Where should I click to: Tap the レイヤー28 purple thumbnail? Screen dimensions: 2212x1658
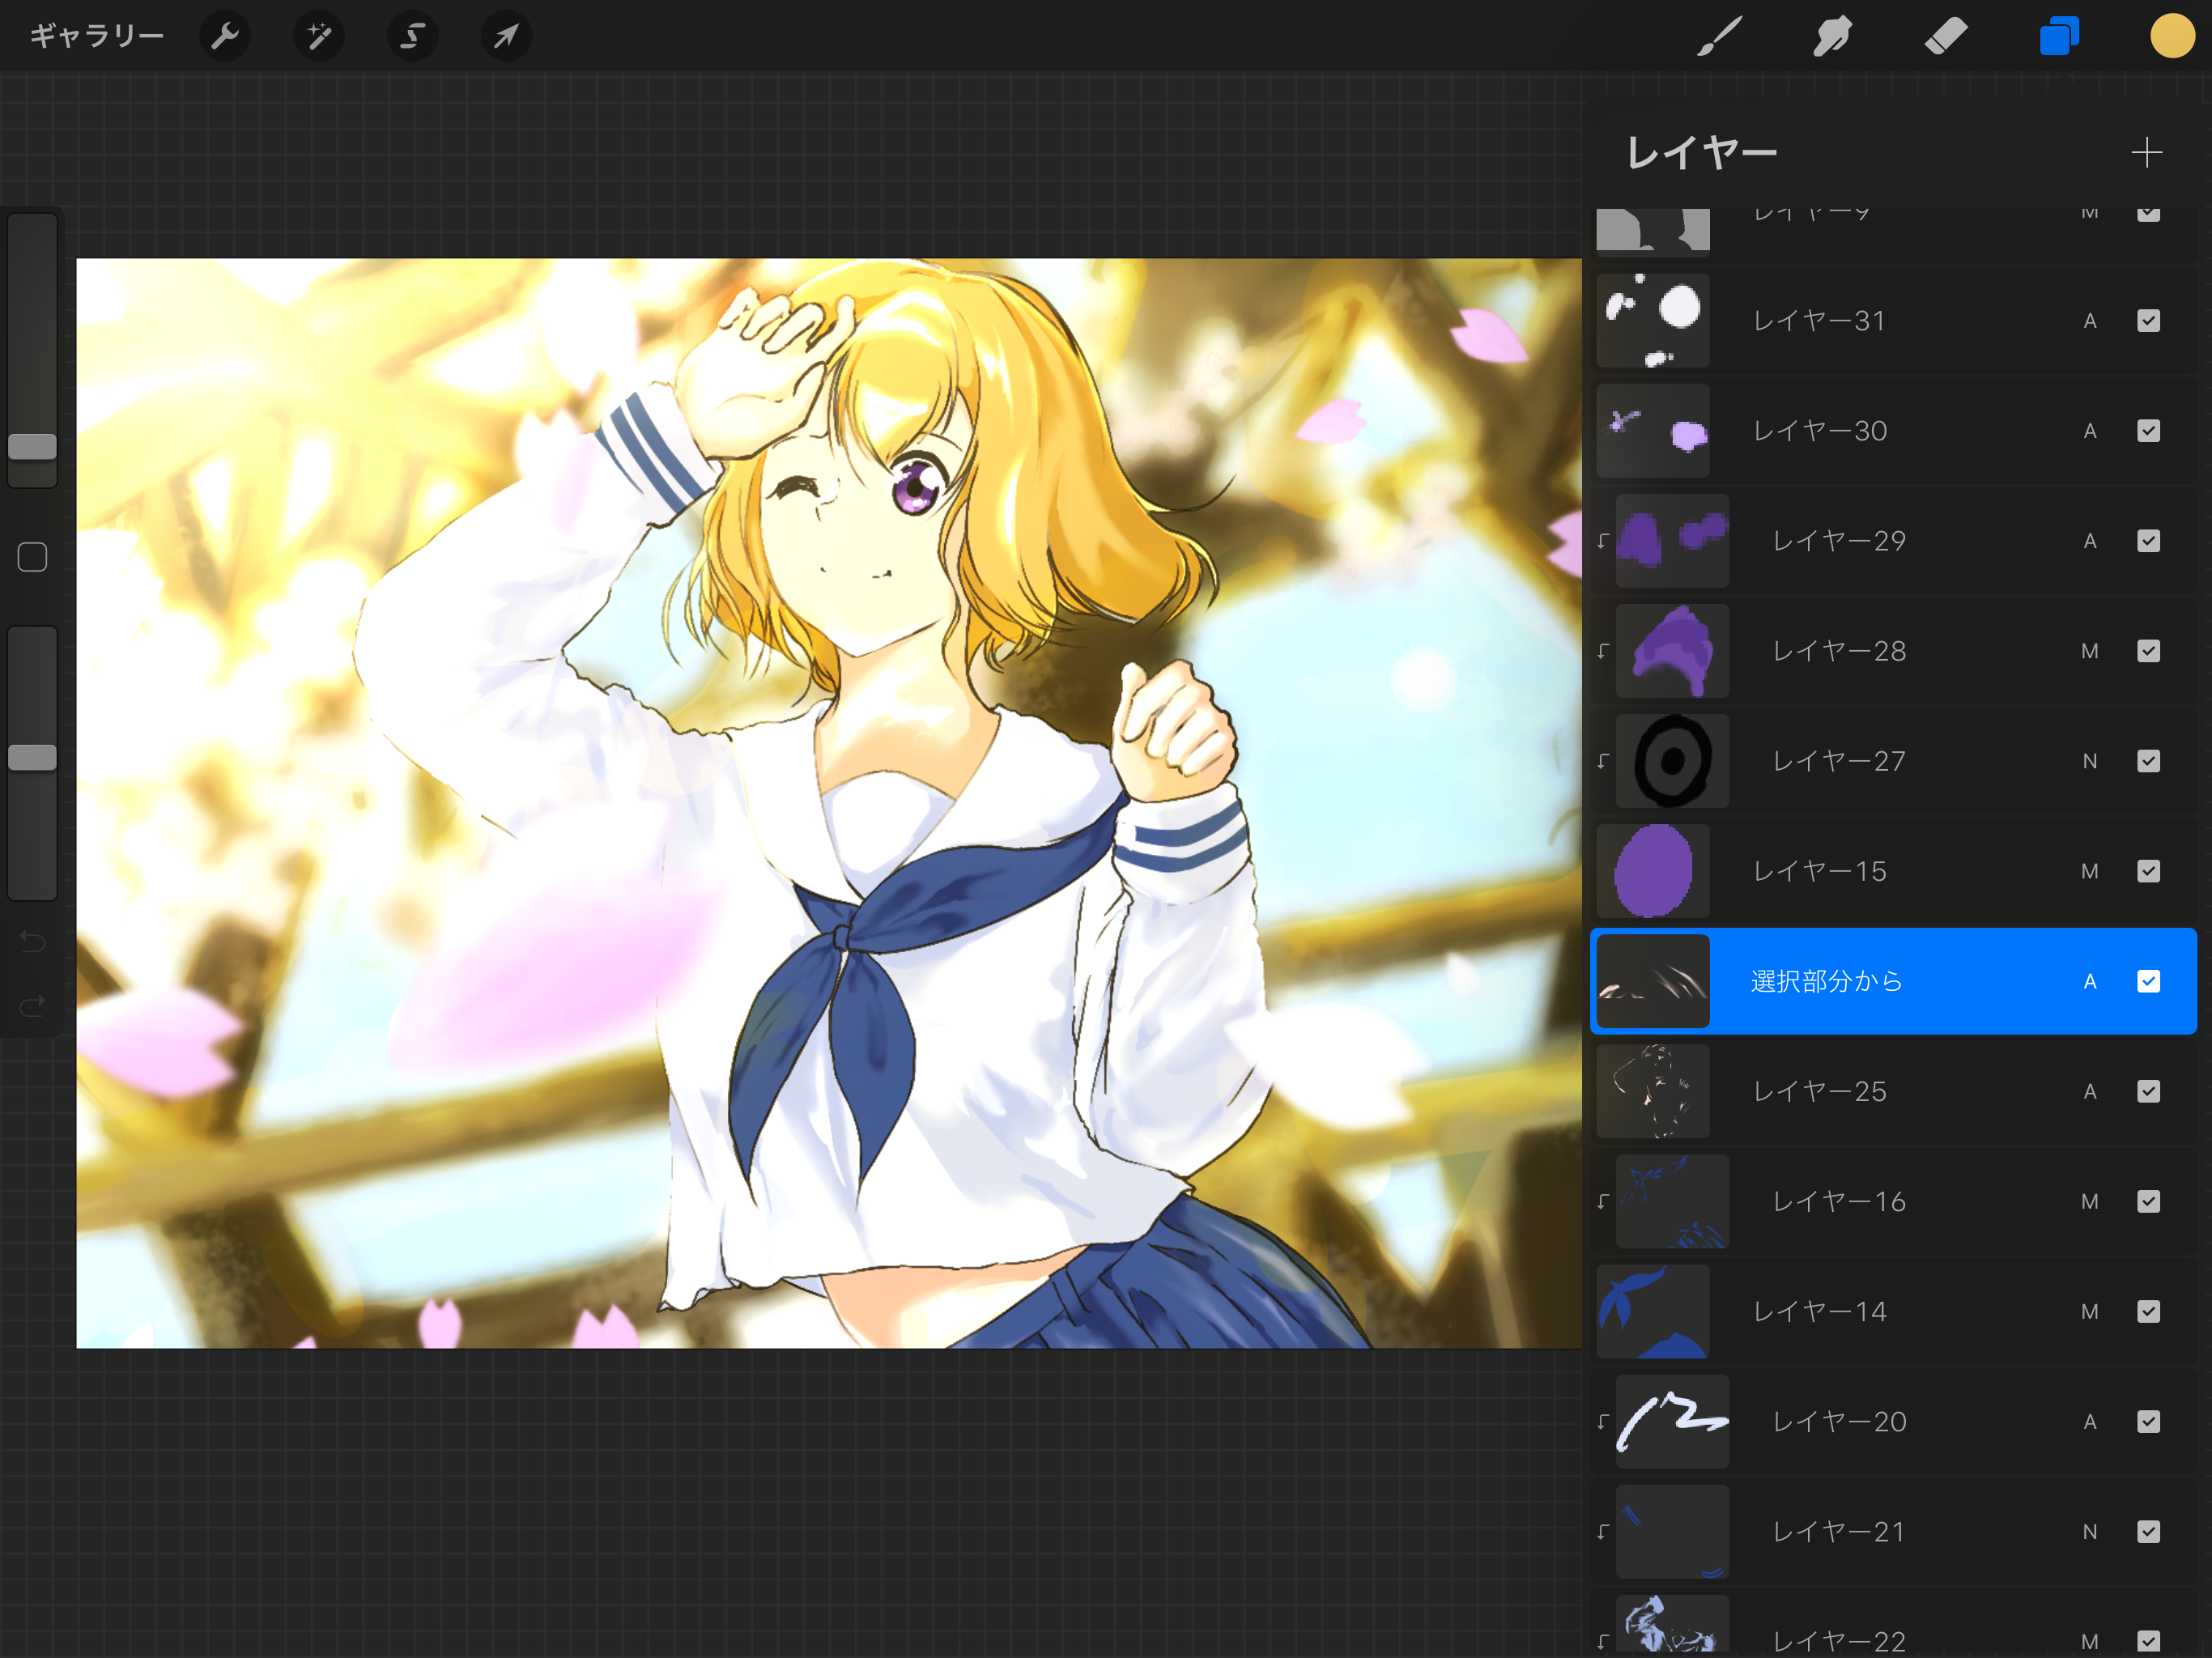pos(1672,651)
